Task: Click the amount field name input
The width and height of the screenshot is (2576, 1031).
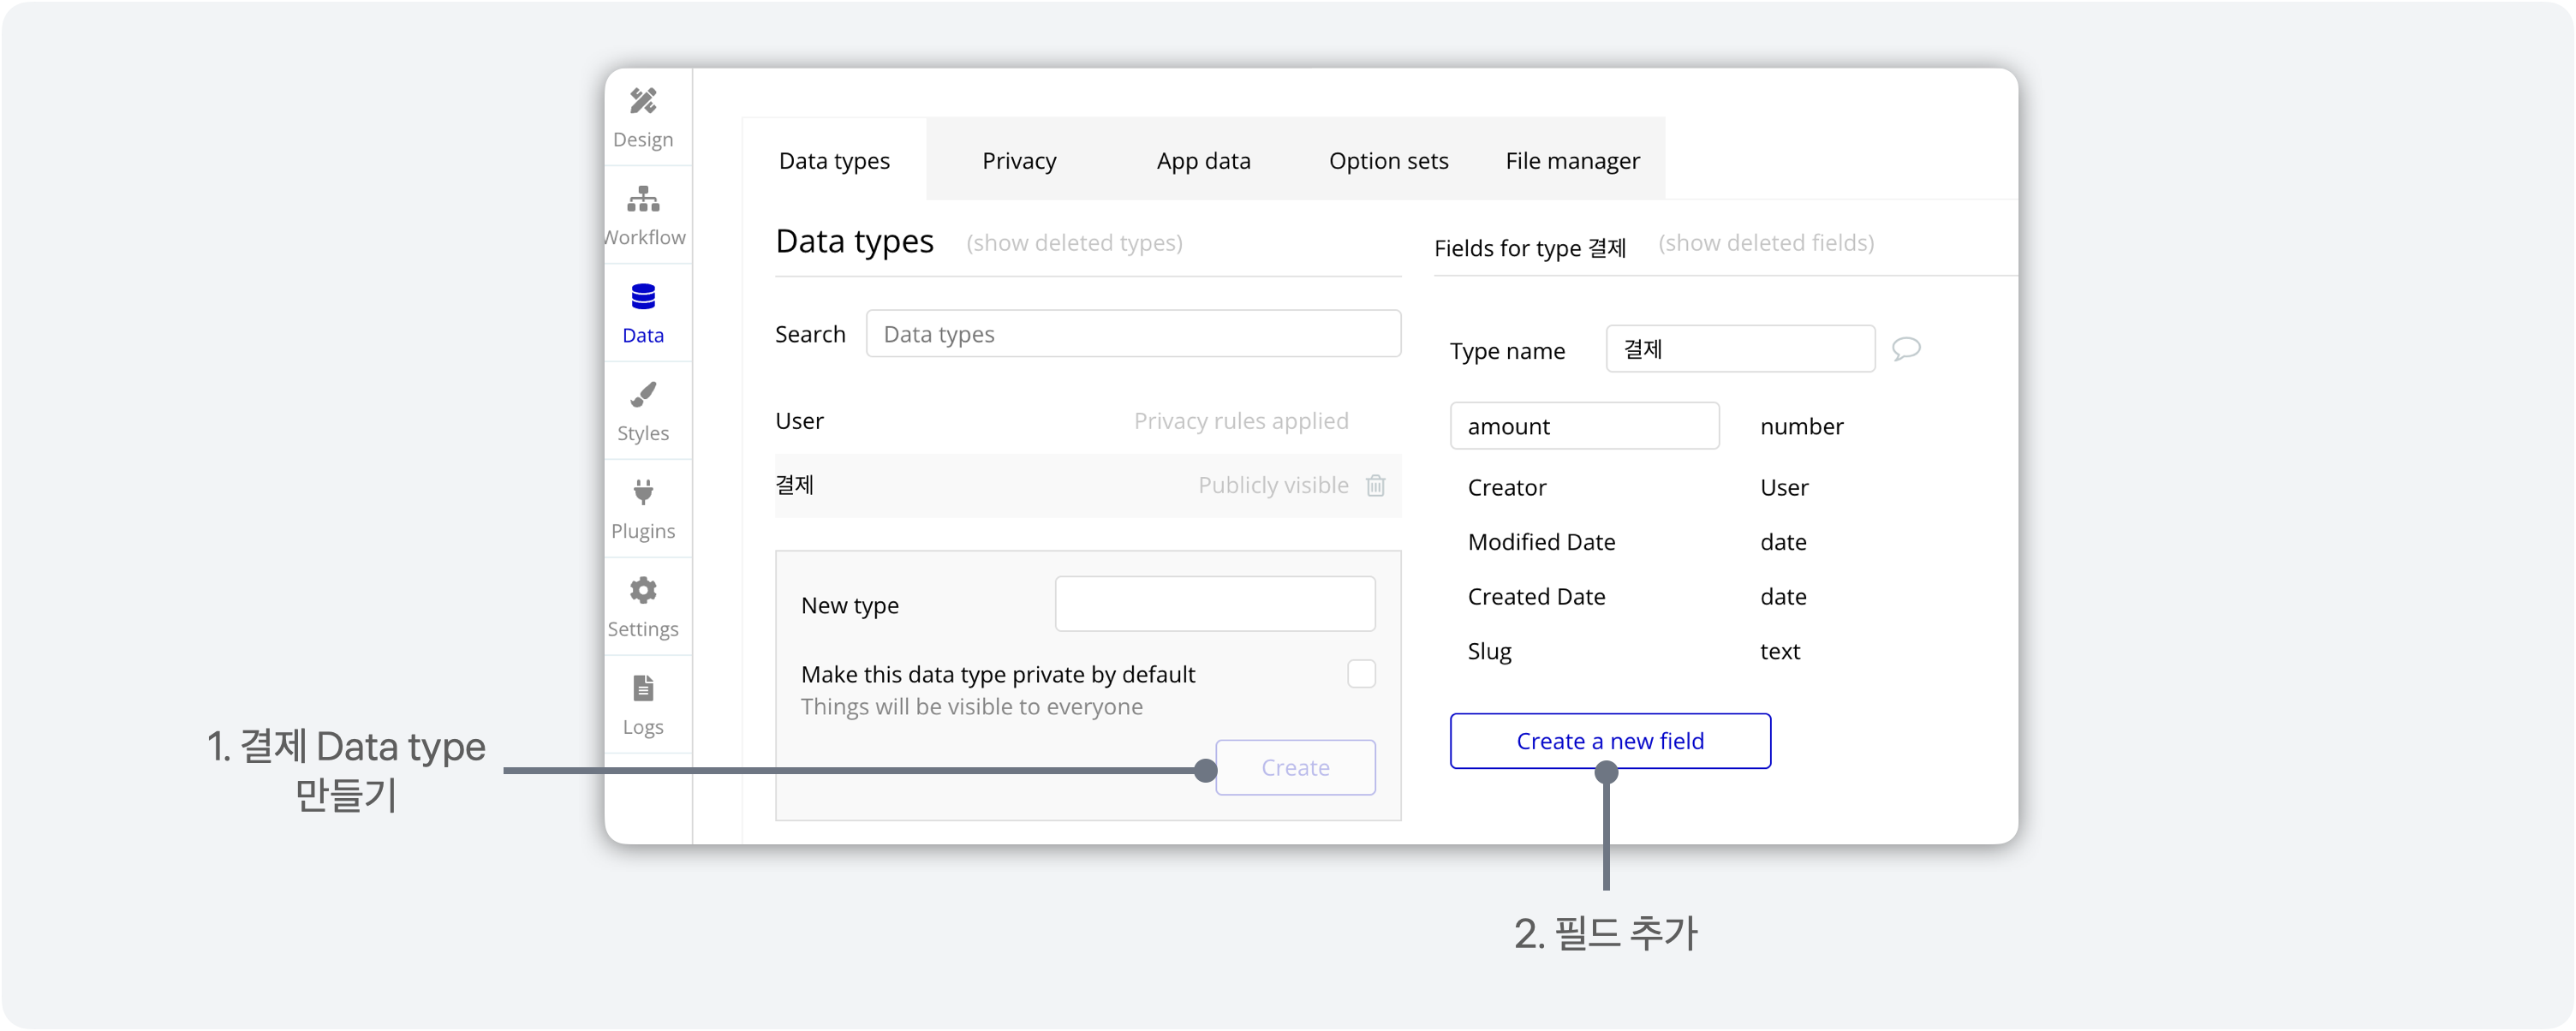Action: [1584, 426]
